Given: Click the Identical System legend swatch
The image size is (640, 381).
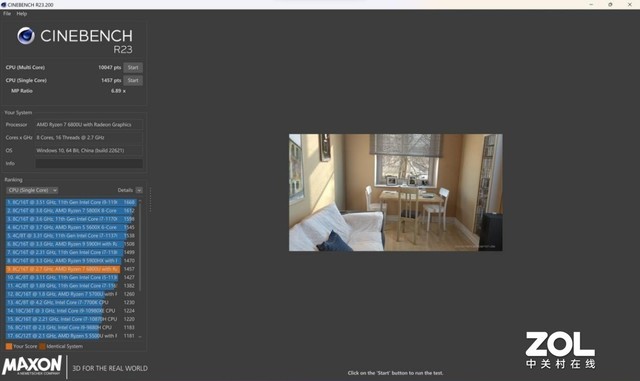Looking at the screenshot, I should pos(42,346).
